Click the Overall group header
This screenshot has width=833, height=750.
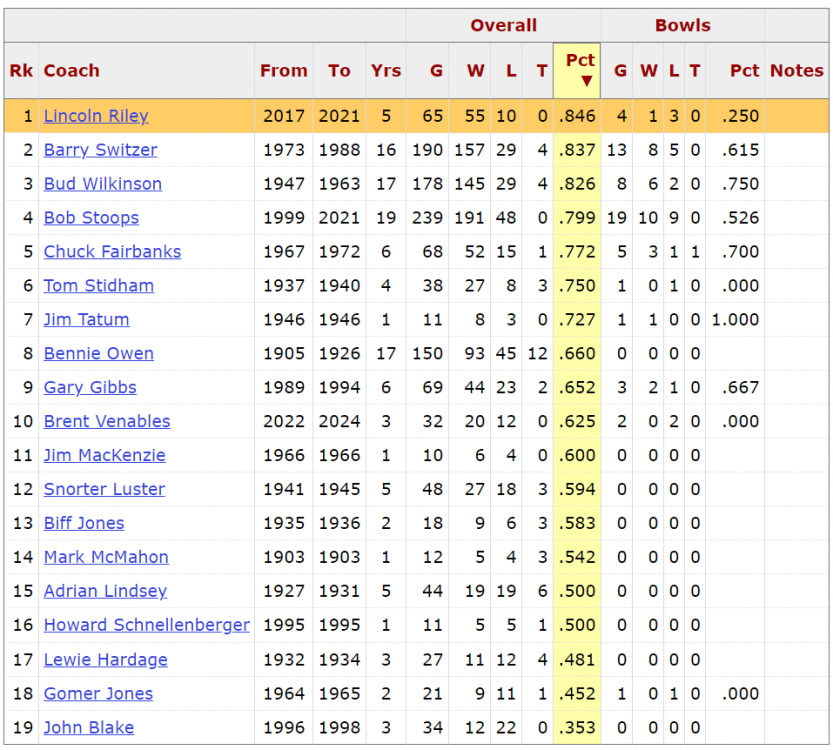tap(503, 26)
